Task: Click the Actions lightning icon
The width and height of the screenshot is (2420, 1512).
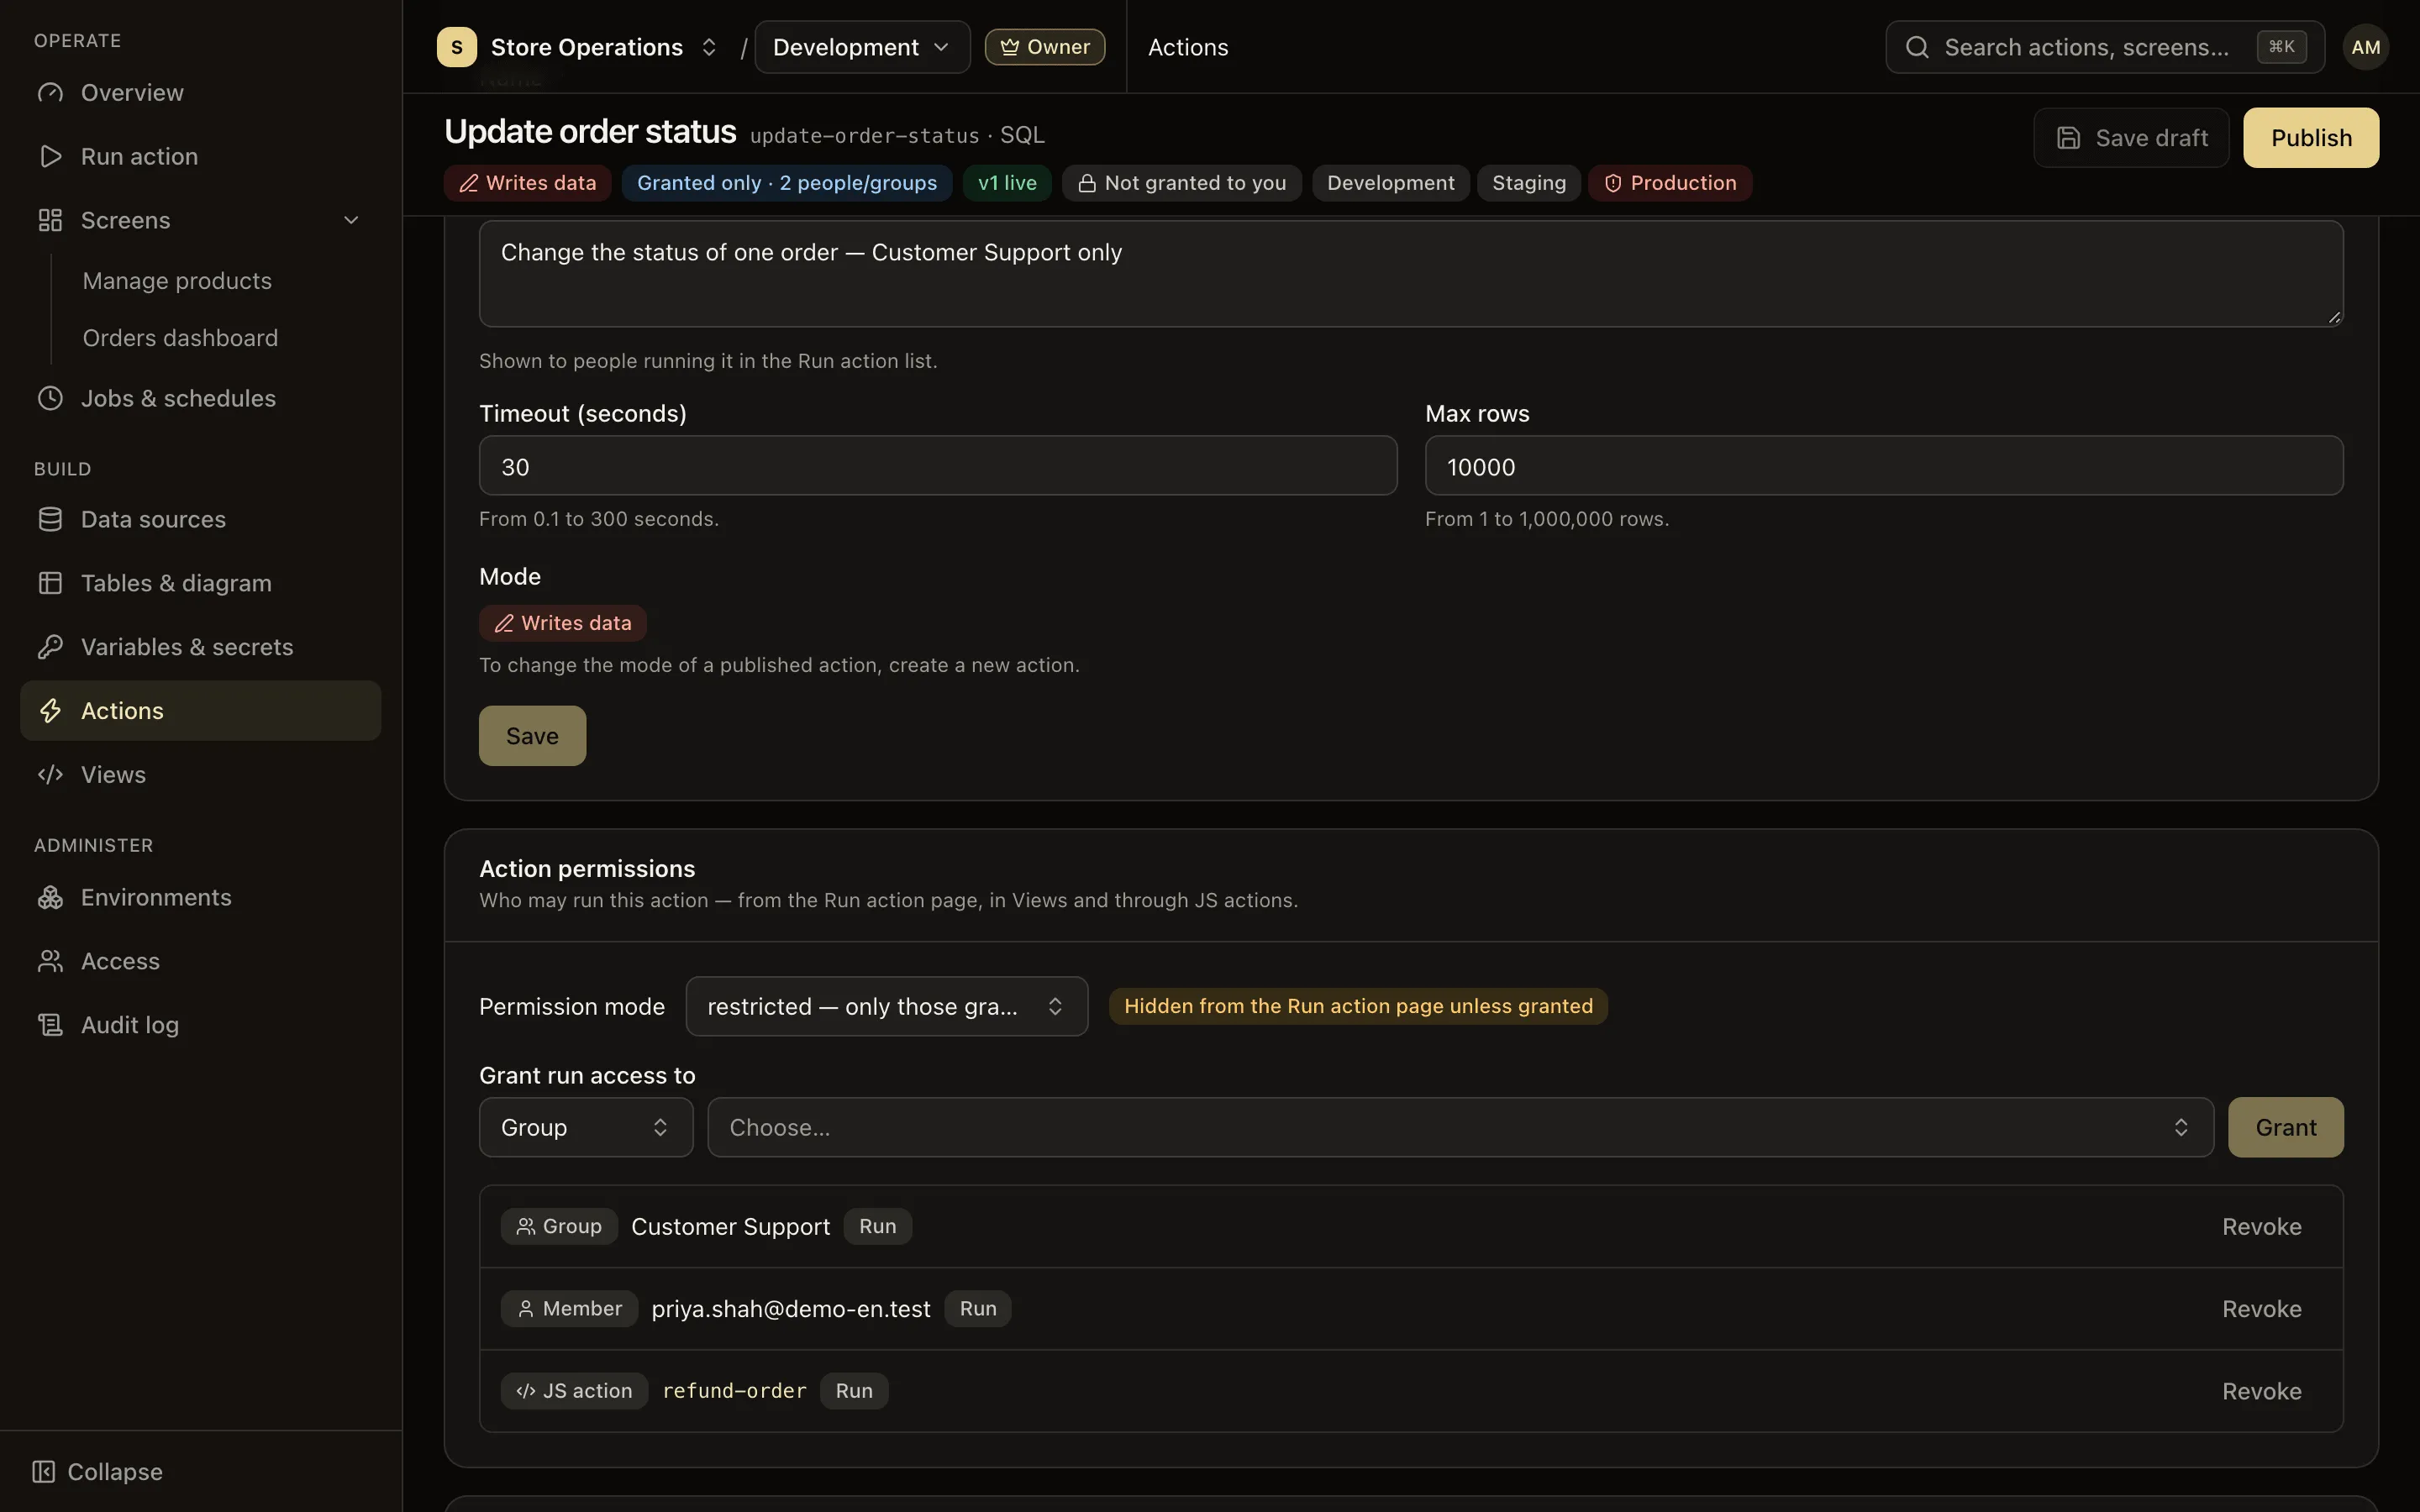Action: (50, 712)
